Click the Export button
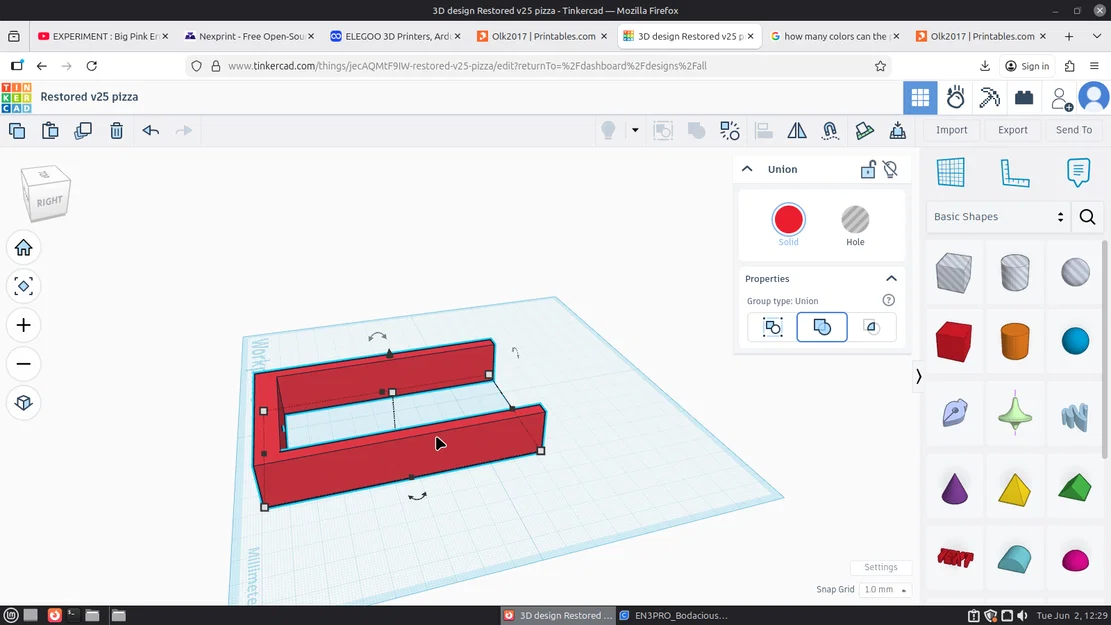 click(x=1013, y=130)
